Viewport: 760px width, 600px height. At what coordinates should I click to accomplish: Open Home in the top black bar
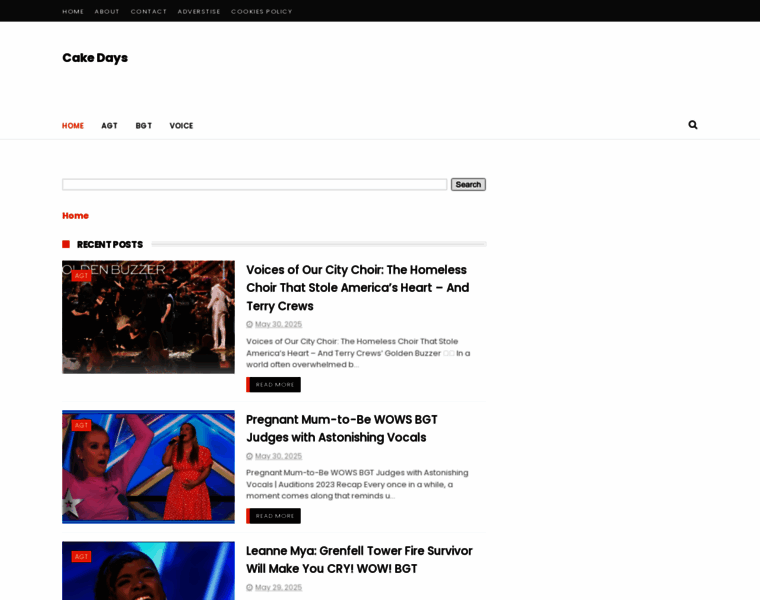tap(73, 11)
